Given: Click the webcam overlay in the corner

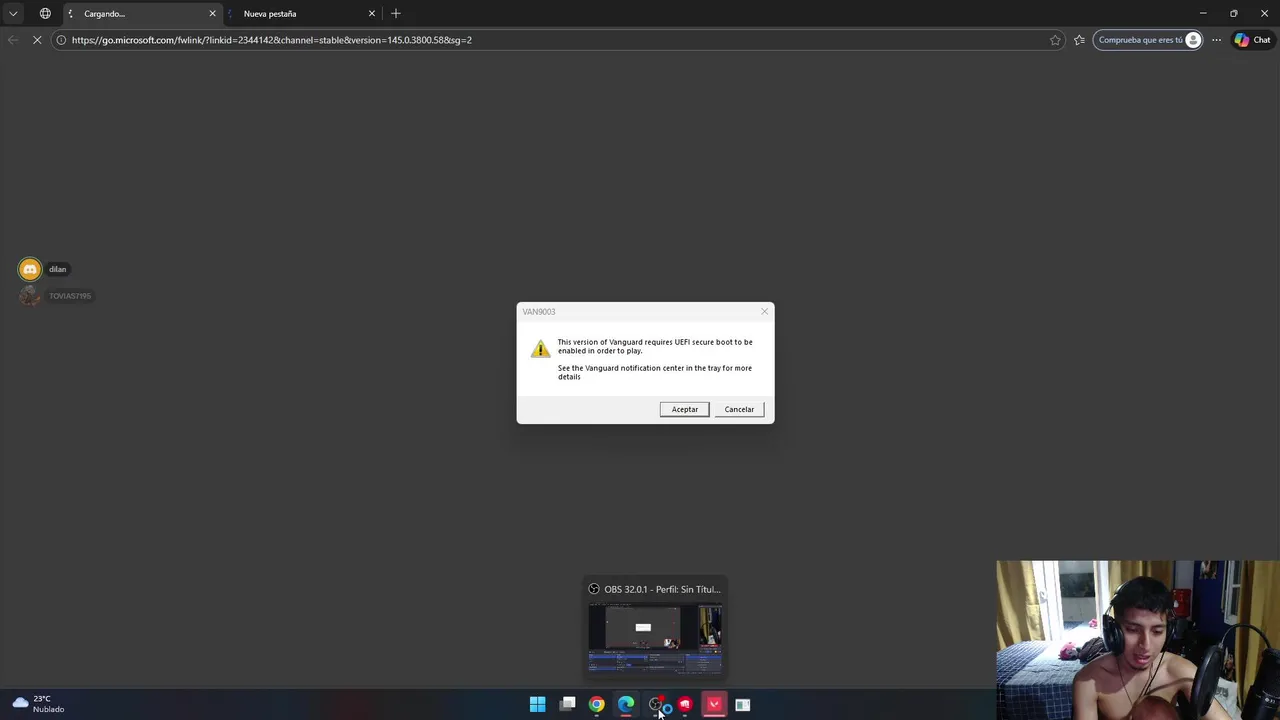Looking at the screenshot, I should click(1138, 640).
